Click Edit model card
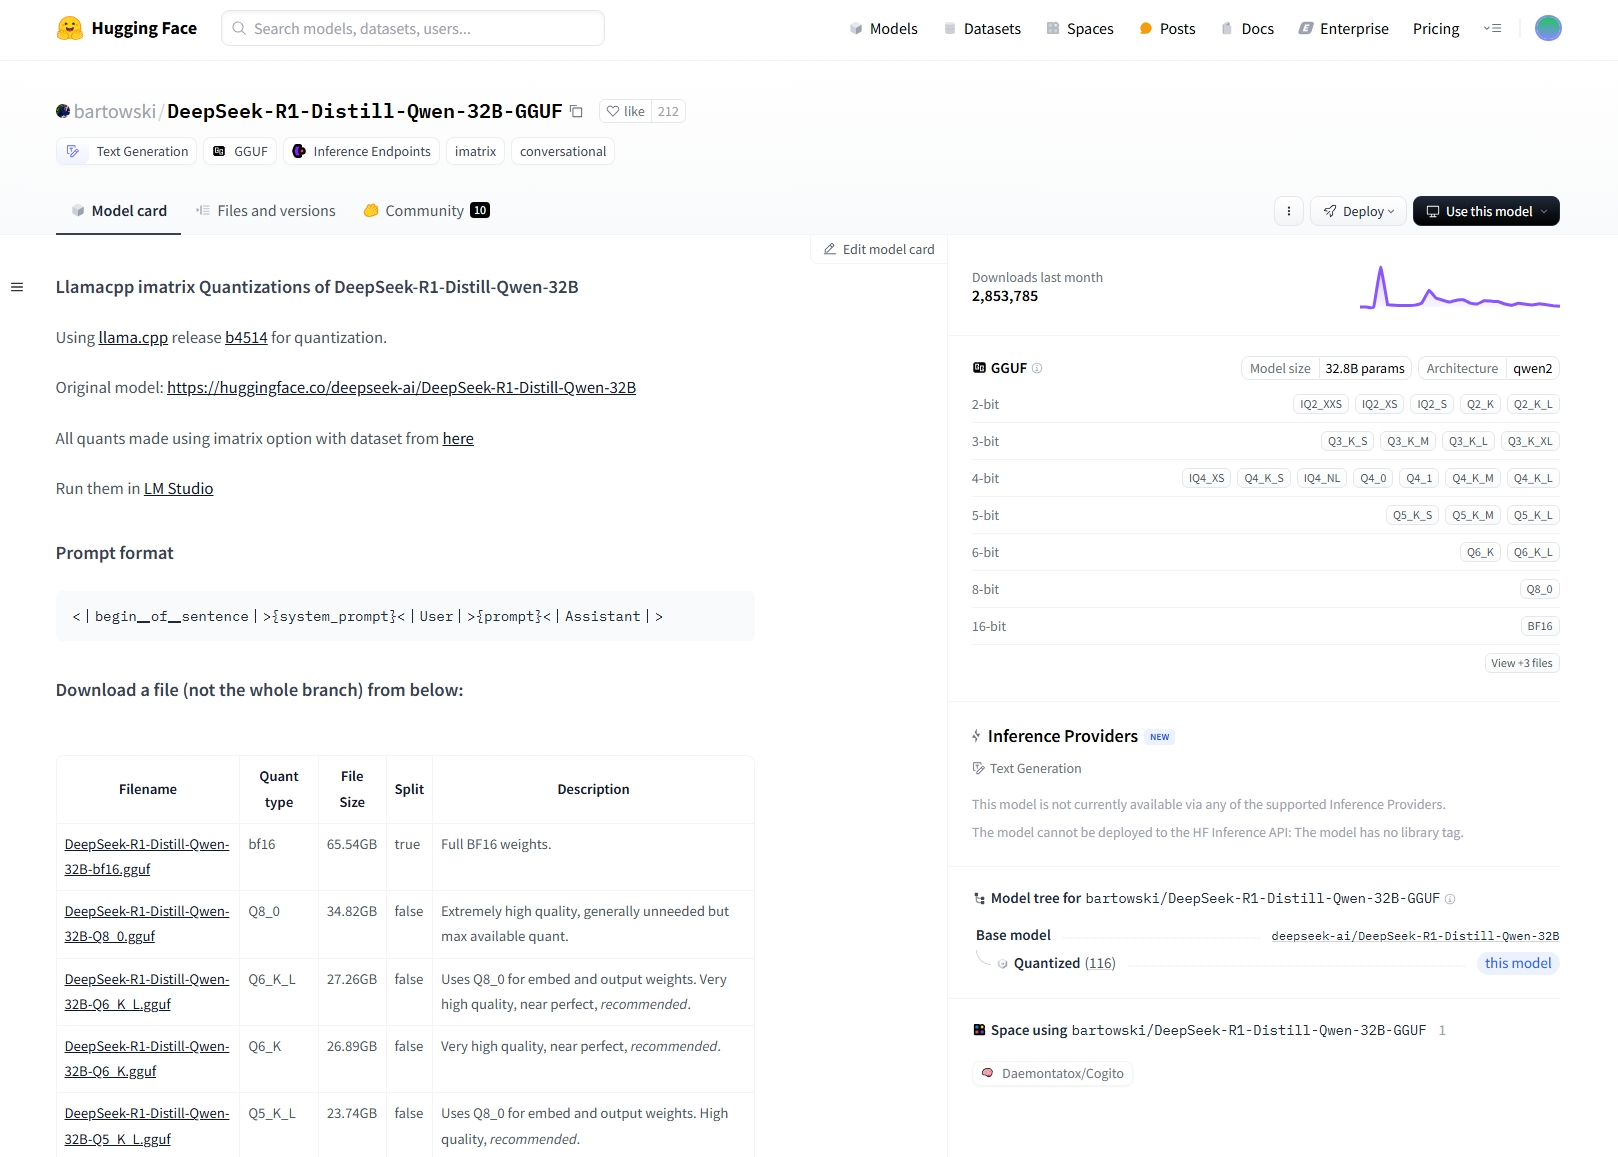Image resolution: width=1618 pixels, height=1157 pixels. [879, 249]
